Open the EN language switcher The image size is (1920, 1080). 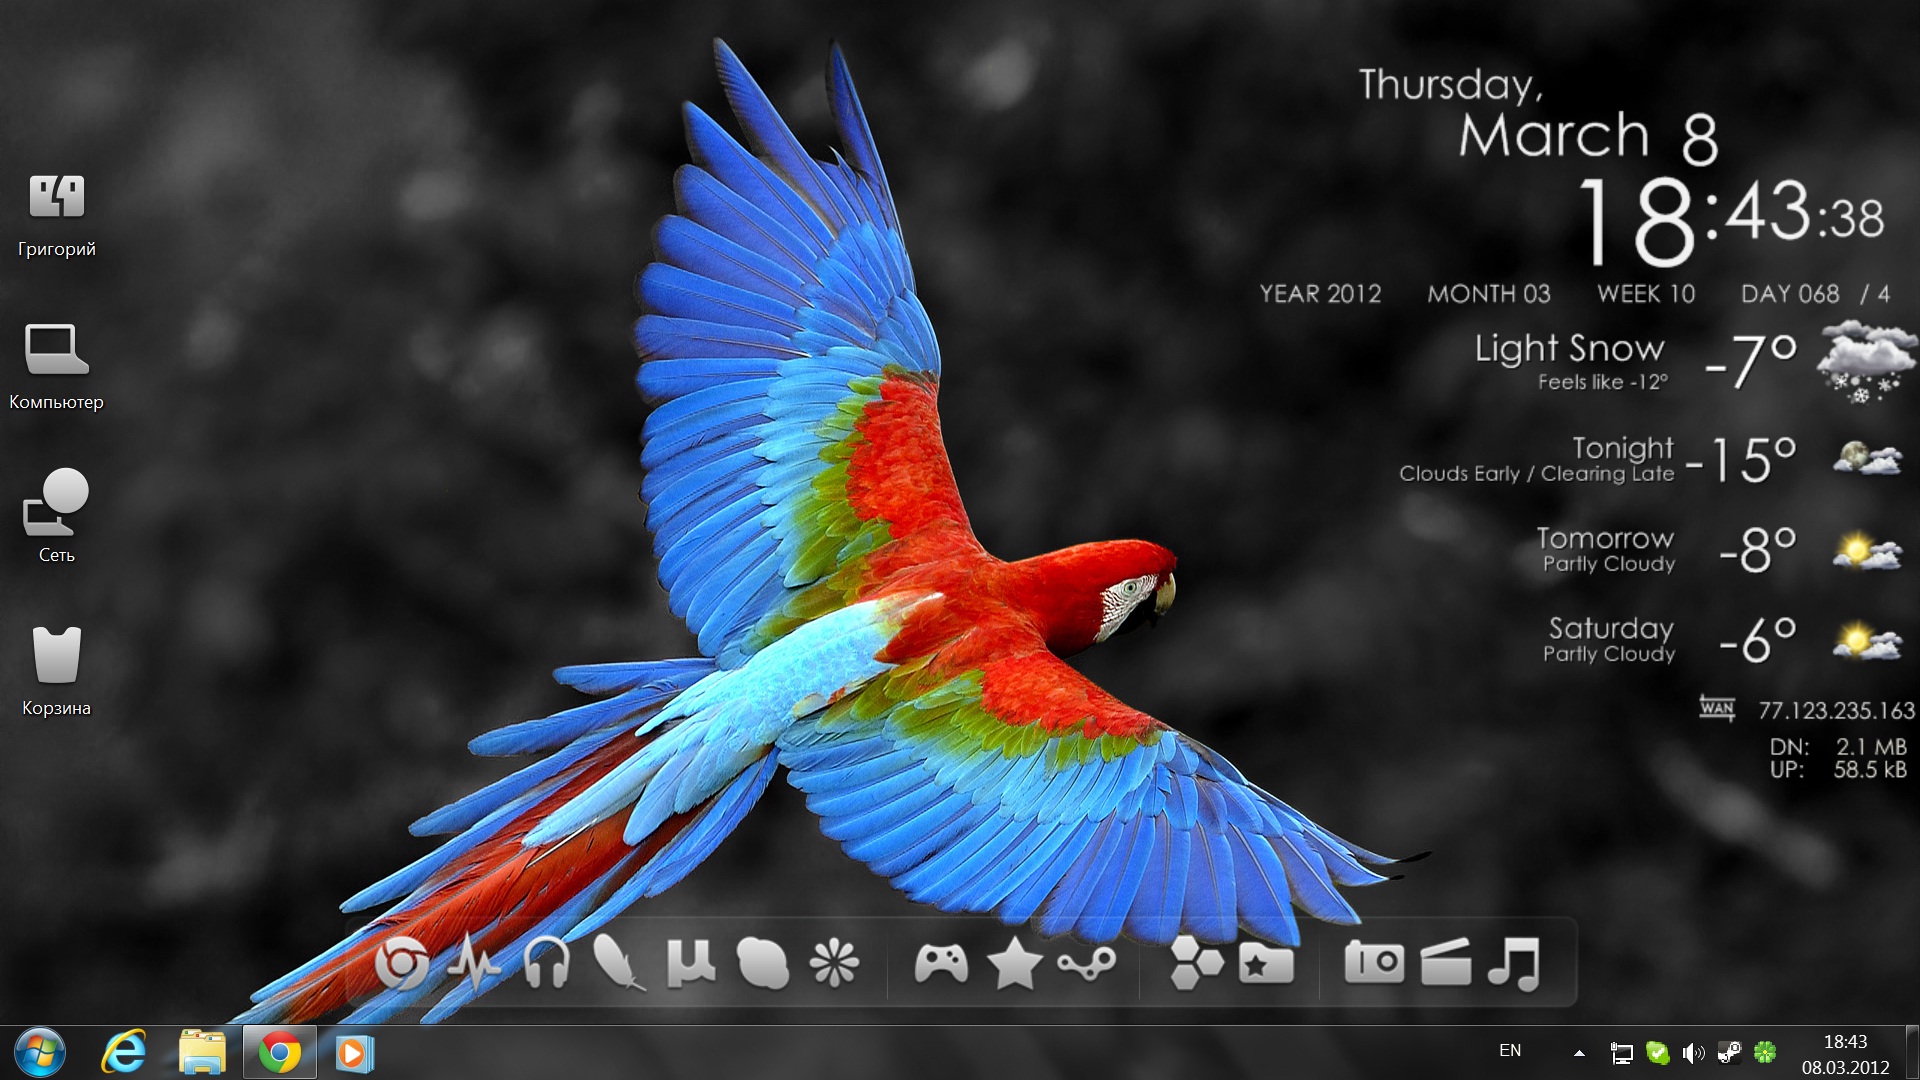pos(1510,1051)
